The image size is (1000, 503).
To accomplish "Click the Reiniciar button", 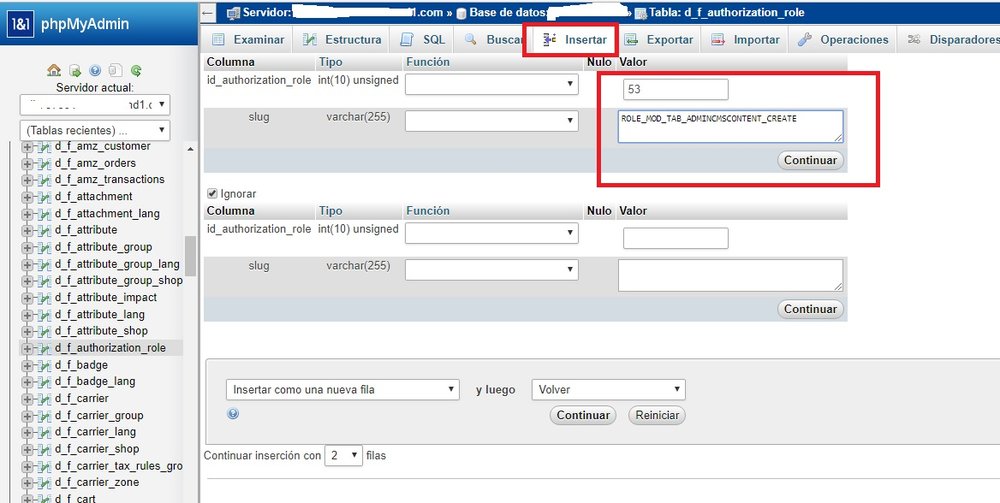I will (x=657, y=415).
